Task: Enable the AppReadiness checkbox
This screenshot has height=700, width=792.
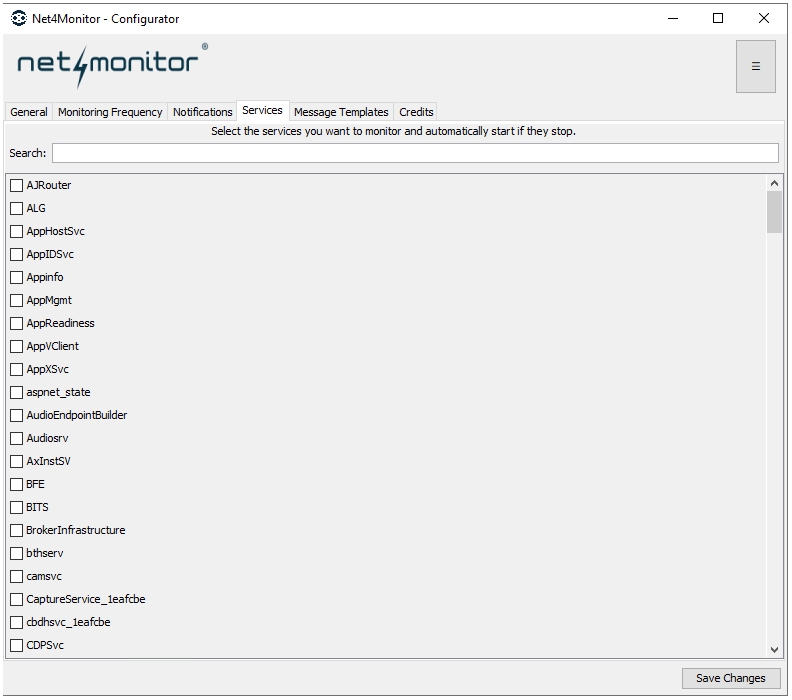Action: point(17,323)
